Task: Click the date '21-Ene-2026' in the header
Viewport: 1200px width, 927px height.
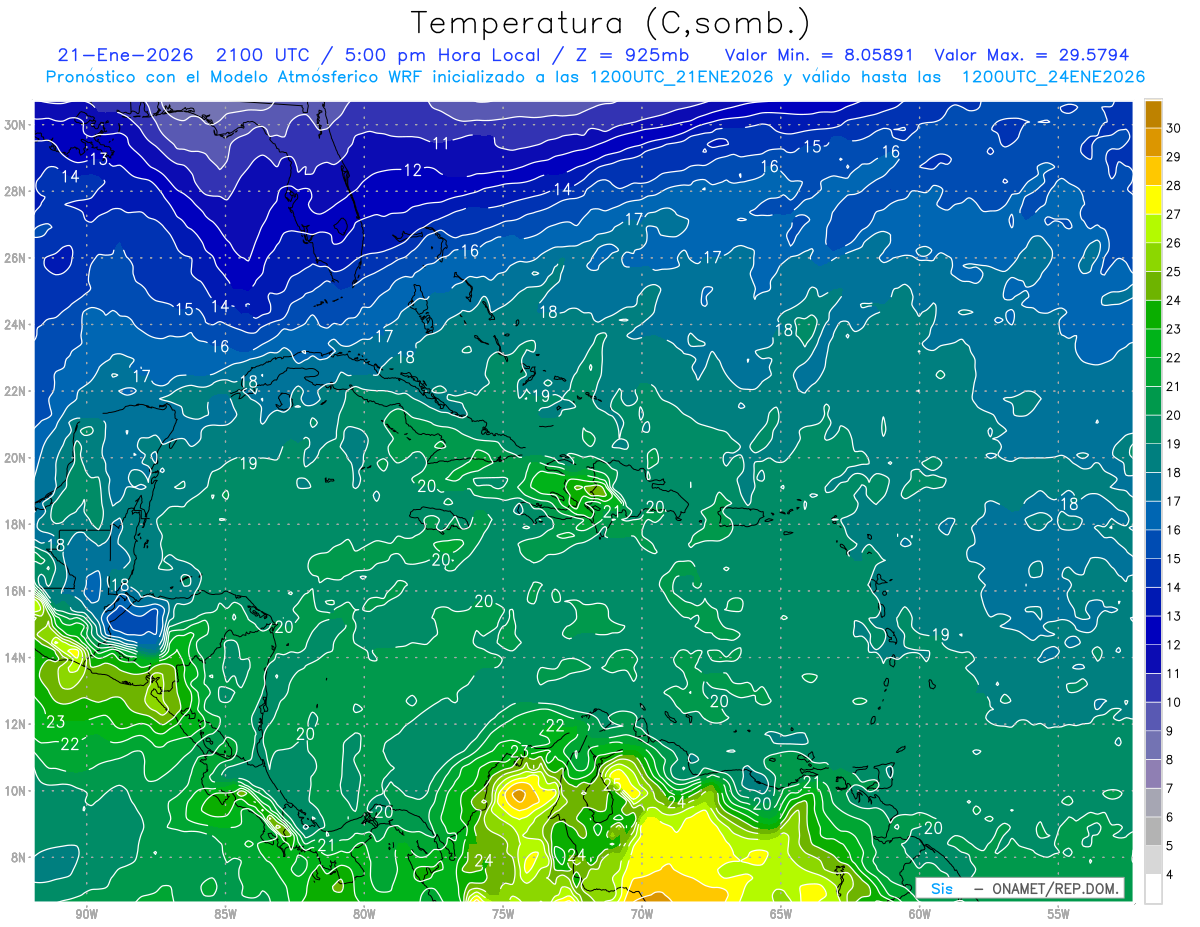Action: pyautogui.click(x=125, y=55)
